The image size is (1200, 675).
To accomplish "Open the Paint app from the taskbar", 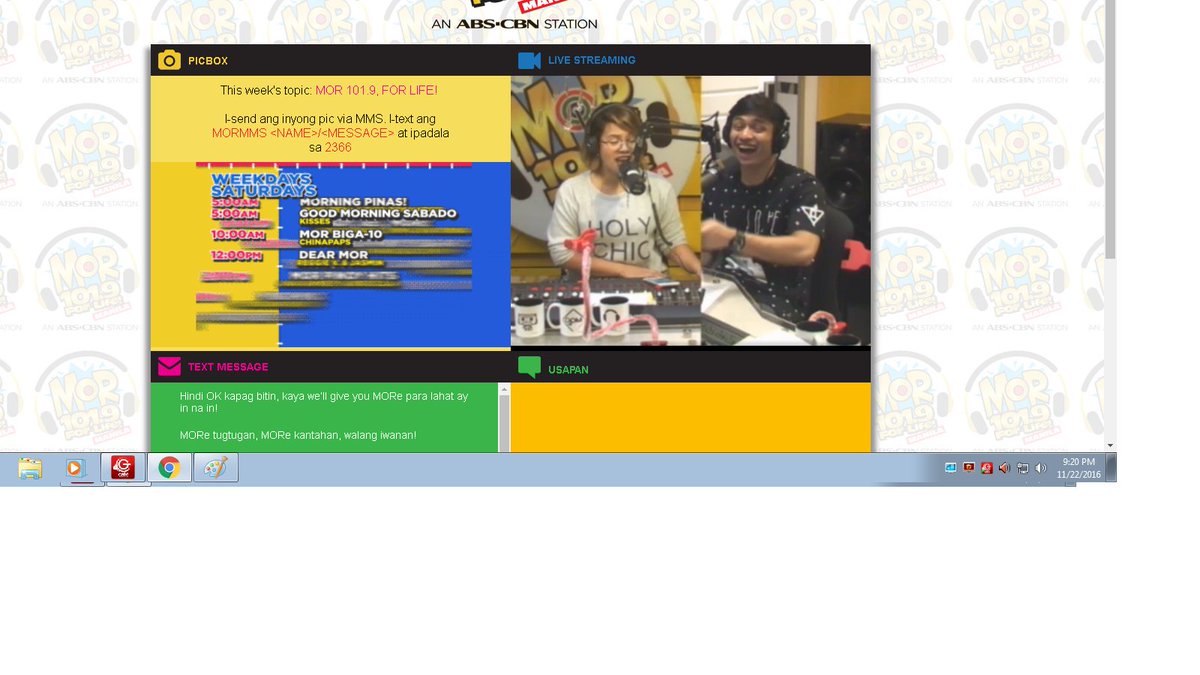I will (x=216, y=468).
